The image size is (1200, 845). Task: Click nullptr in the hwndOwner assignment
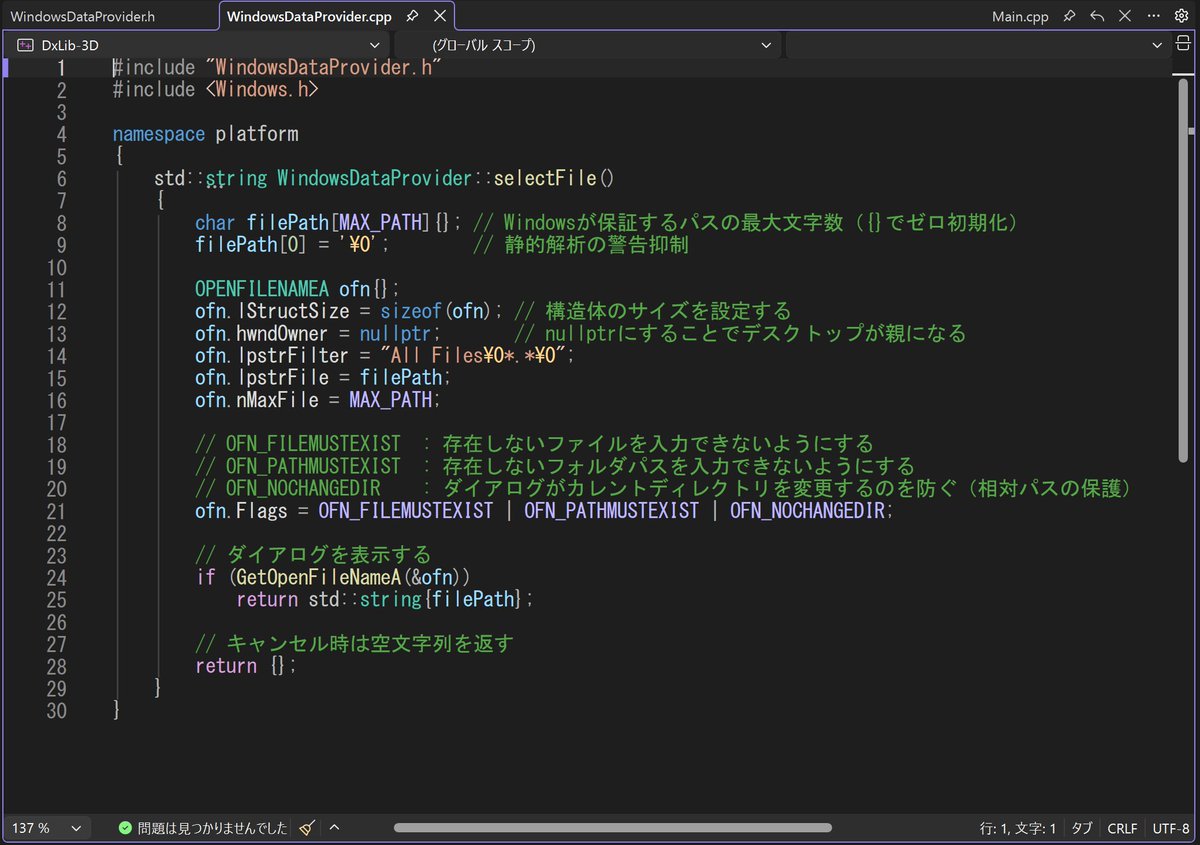[395, 334]
